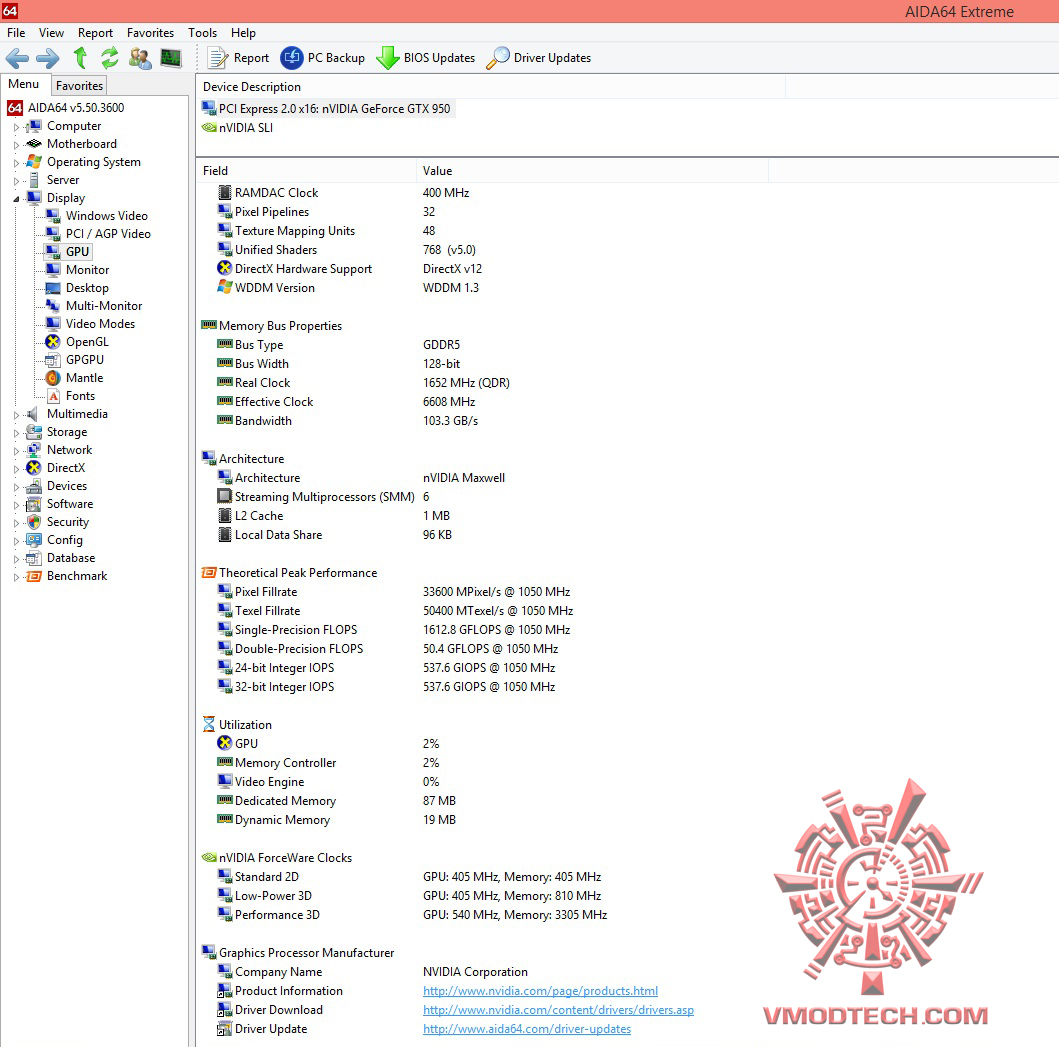Open the aida64.com driver-updates link

point(527,1029)
